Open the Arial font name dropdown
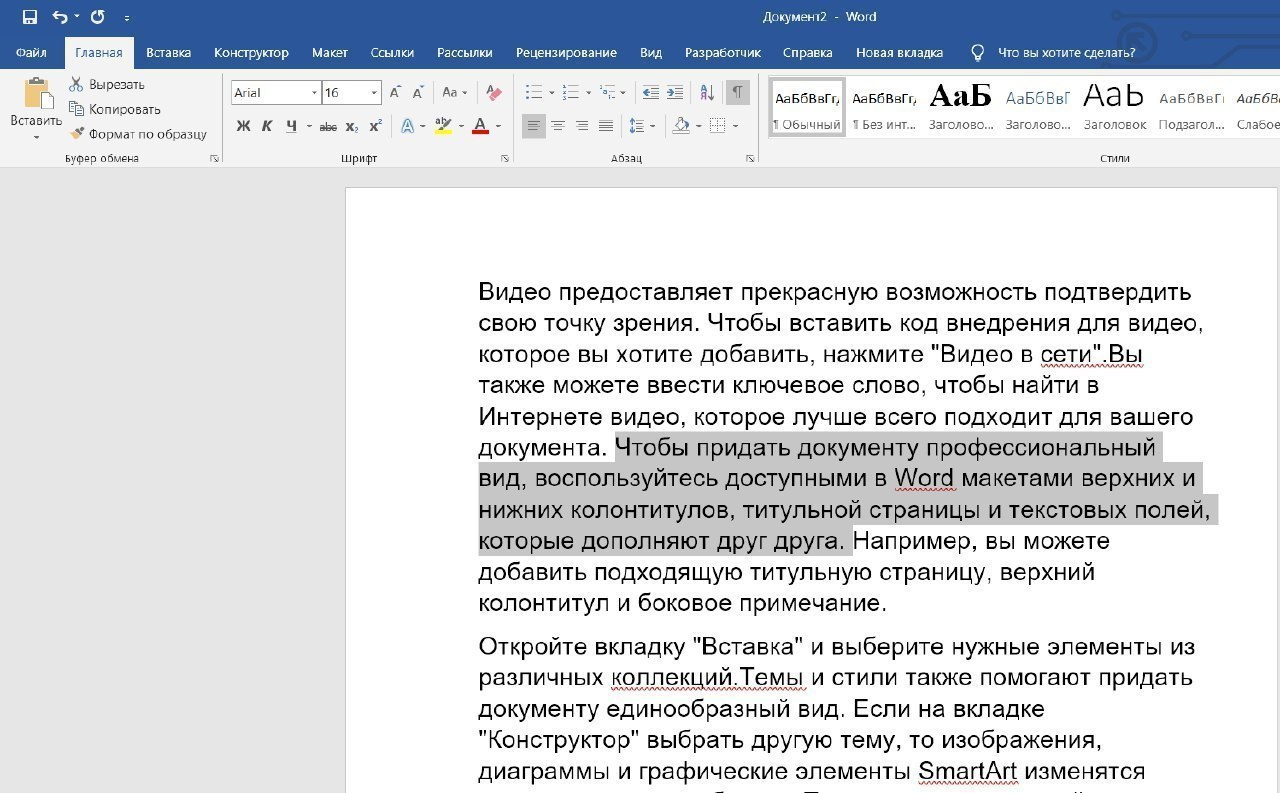The width and height of the screenshot is (1280, 793). click(x=314, y=93)
